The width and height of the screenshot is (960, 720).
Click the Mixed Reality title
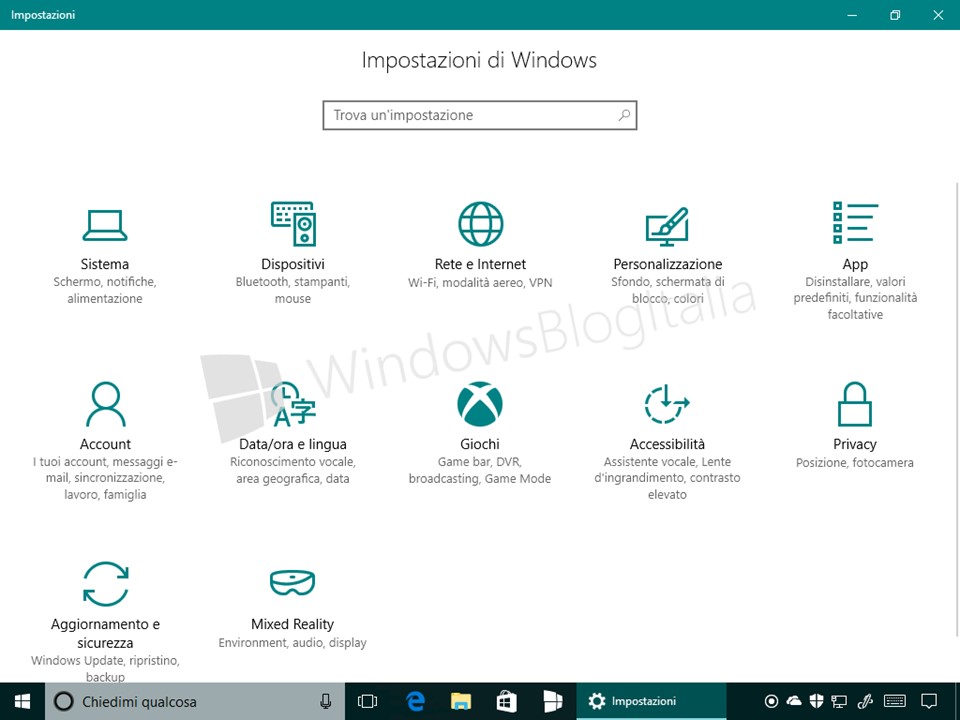pos(293,624)
